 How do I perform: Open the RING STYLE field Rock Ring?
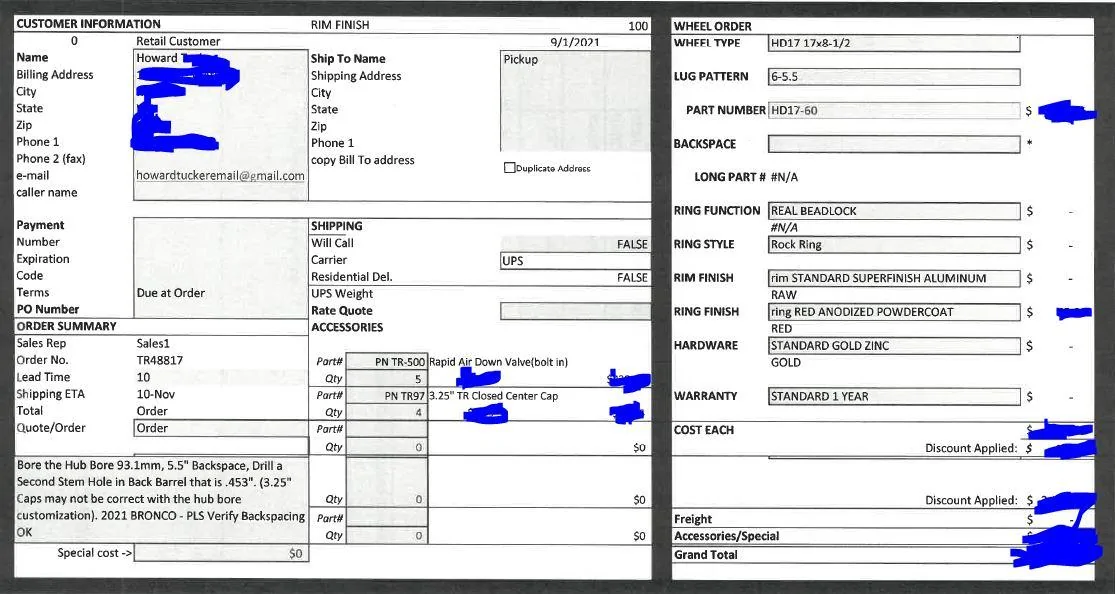pyautogui.click(x=894, y=245)
